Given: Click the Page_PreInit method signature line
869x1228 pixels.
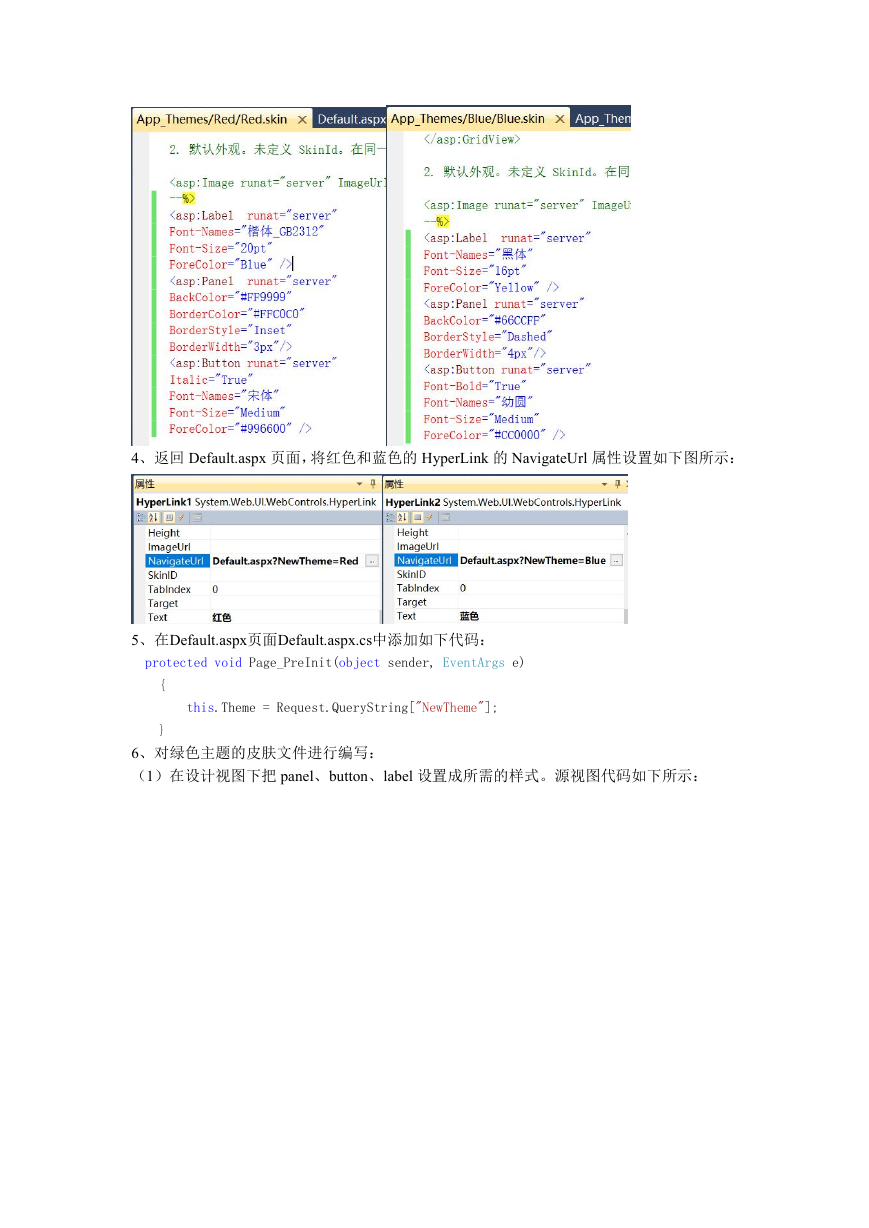Looking at the screenshot, I should (x=335, y=663).
